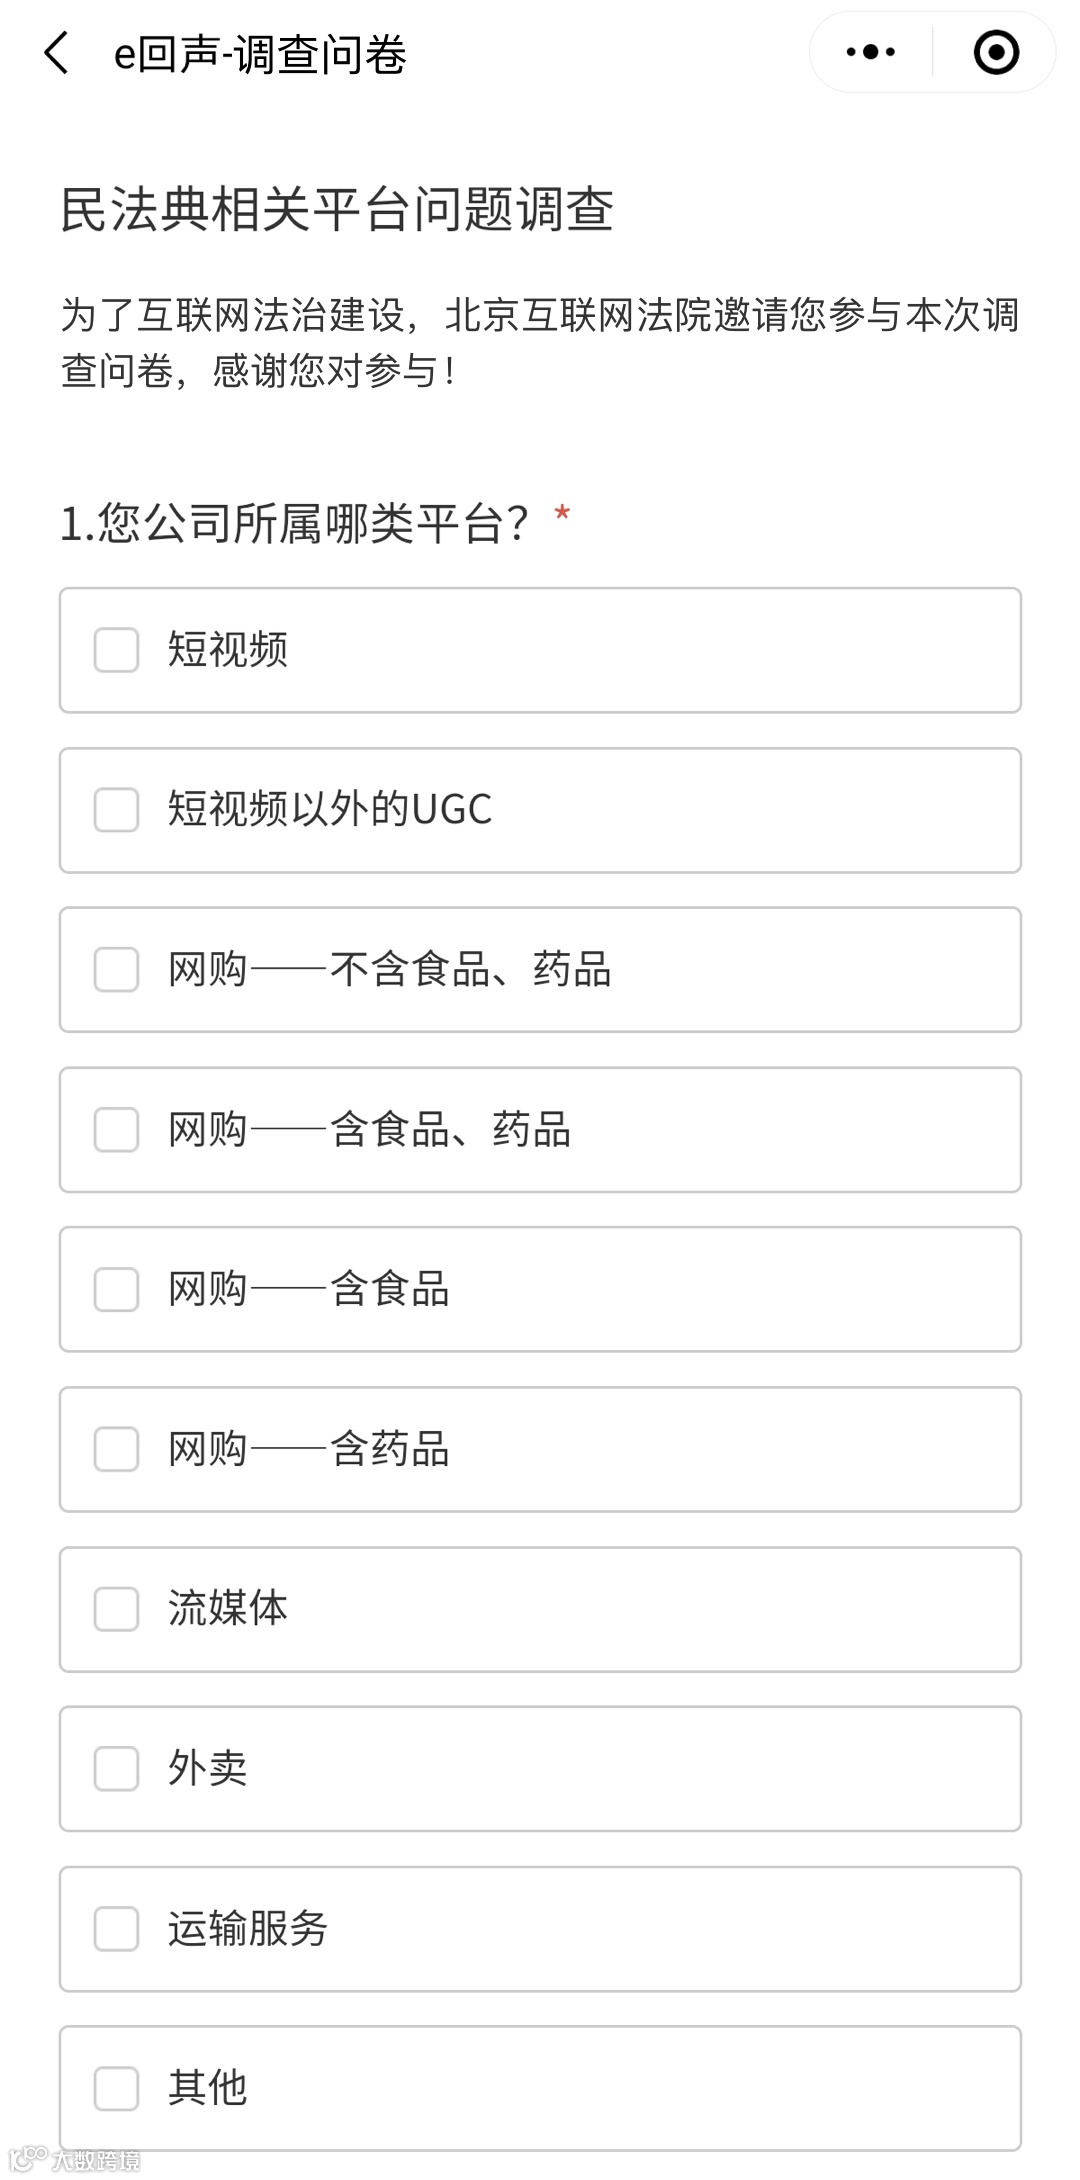The image size is (1080, 2180).
Task: Choose the 运输服务 option label
Action: tap(248, 1929)
